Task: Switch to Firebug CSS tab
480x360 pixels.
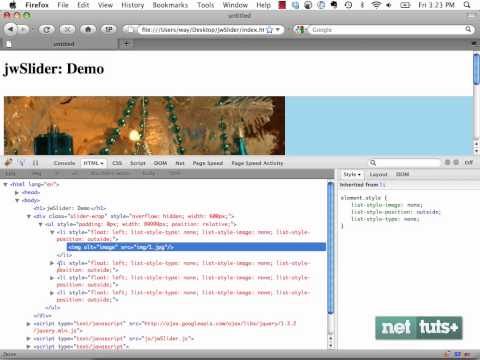Action: [x=117, y=163]
